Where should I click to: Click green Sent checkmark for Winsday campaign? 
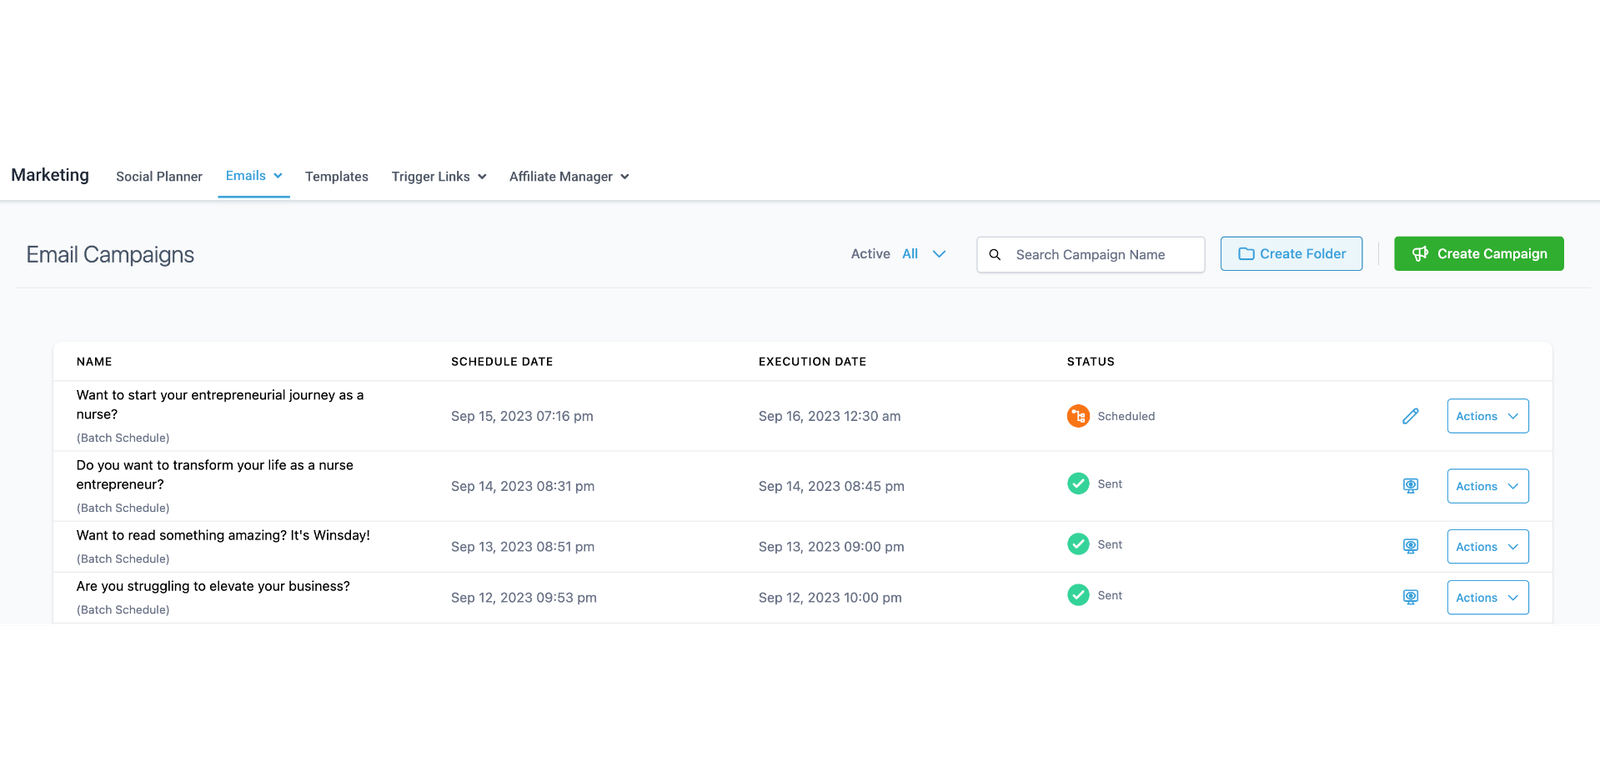click(x=1078, y=544)
